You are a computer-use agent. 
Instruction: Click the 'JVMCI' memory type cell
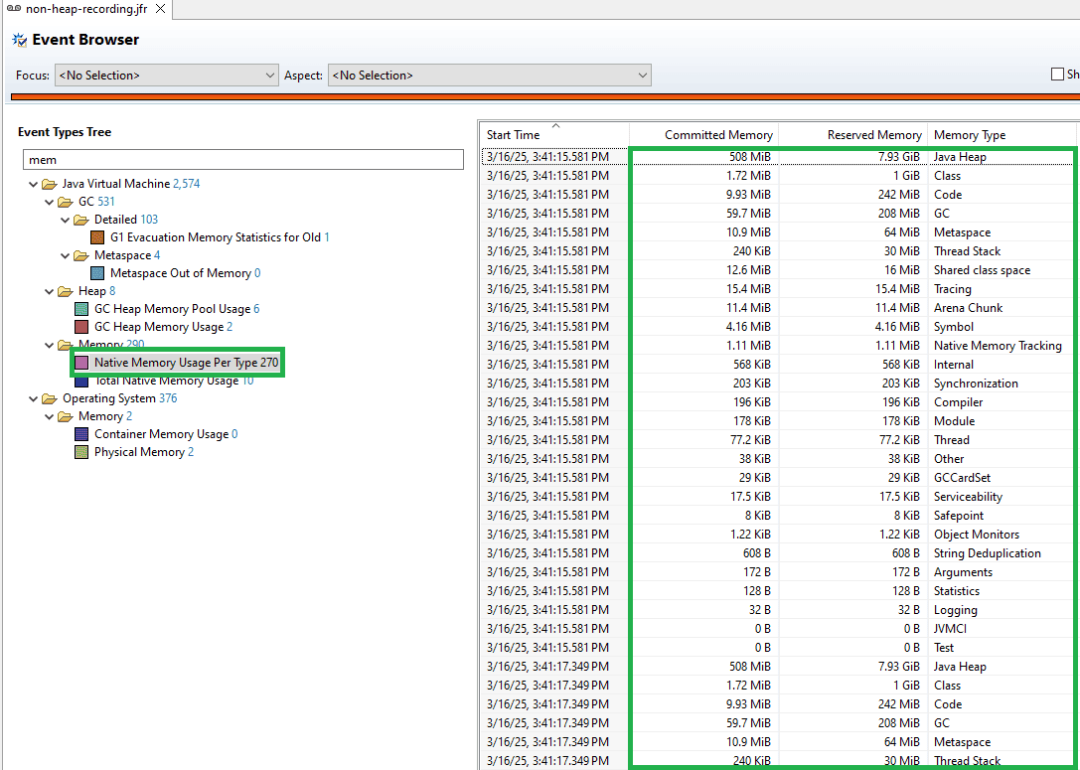click(x=950, y=629)
